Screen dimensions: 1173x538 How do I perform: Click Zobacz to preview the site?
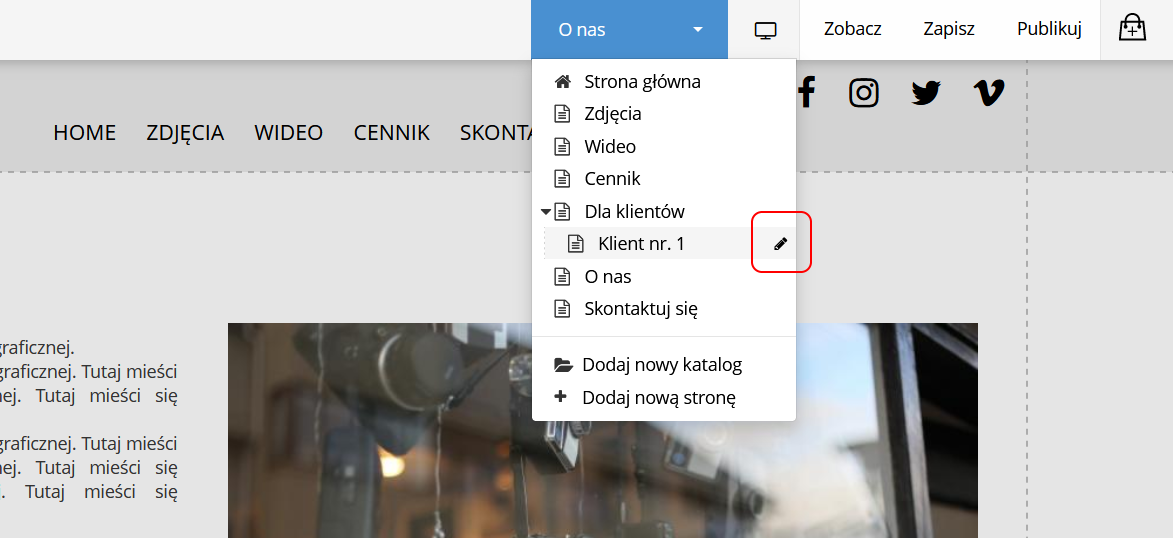(x=852, y=29)
